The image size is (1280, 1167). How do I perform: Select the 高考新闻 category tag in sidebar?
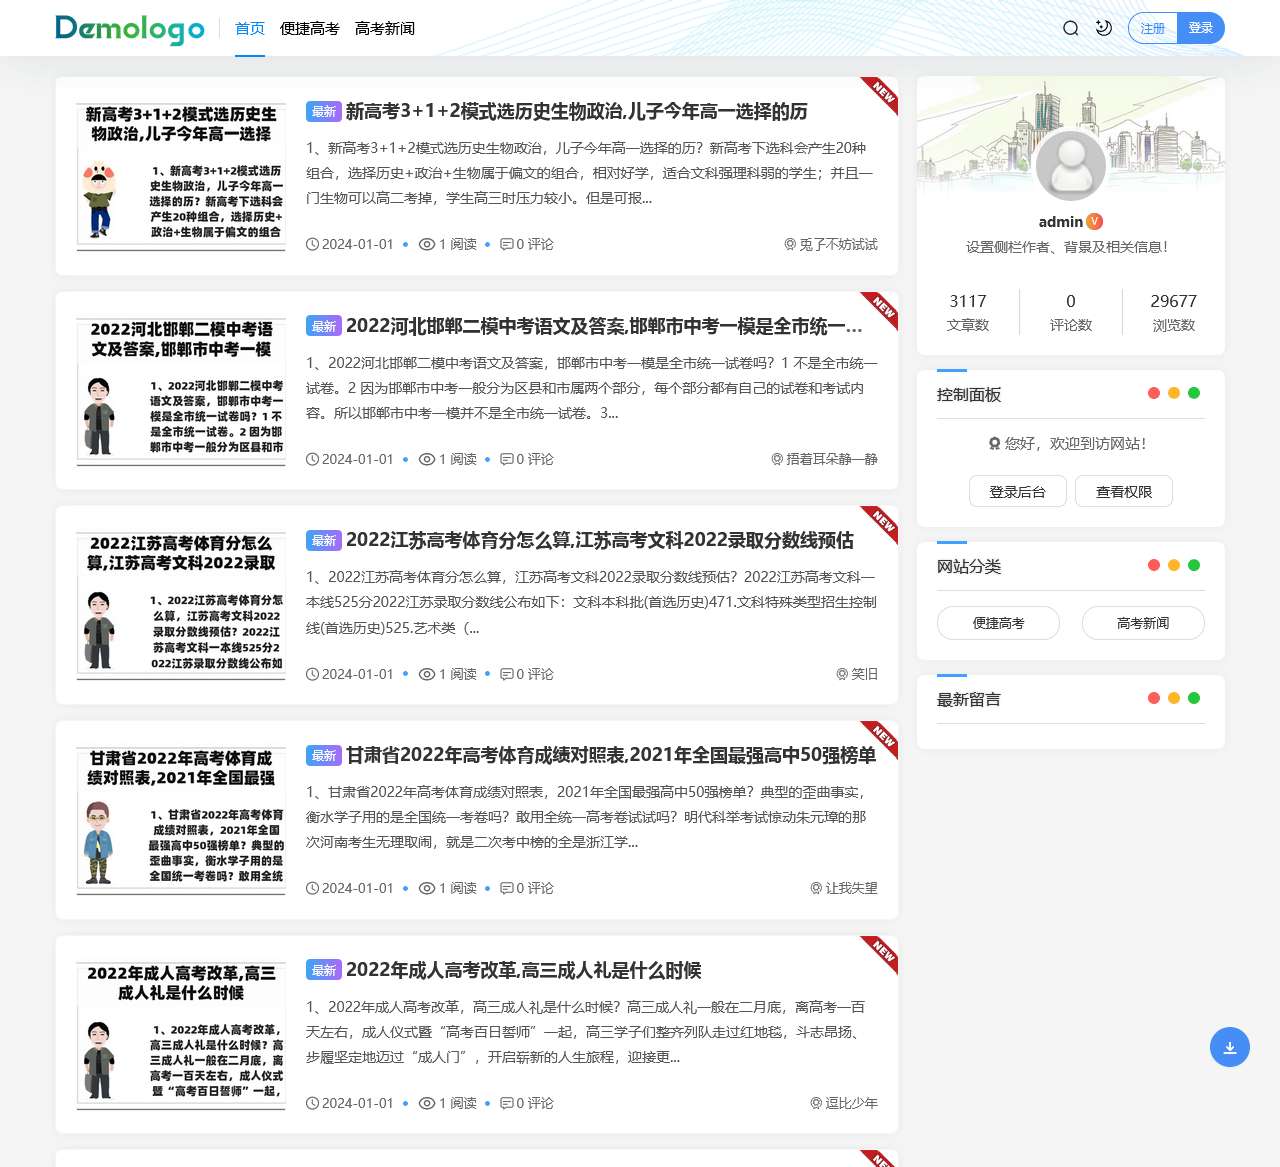coord(1143,623)
